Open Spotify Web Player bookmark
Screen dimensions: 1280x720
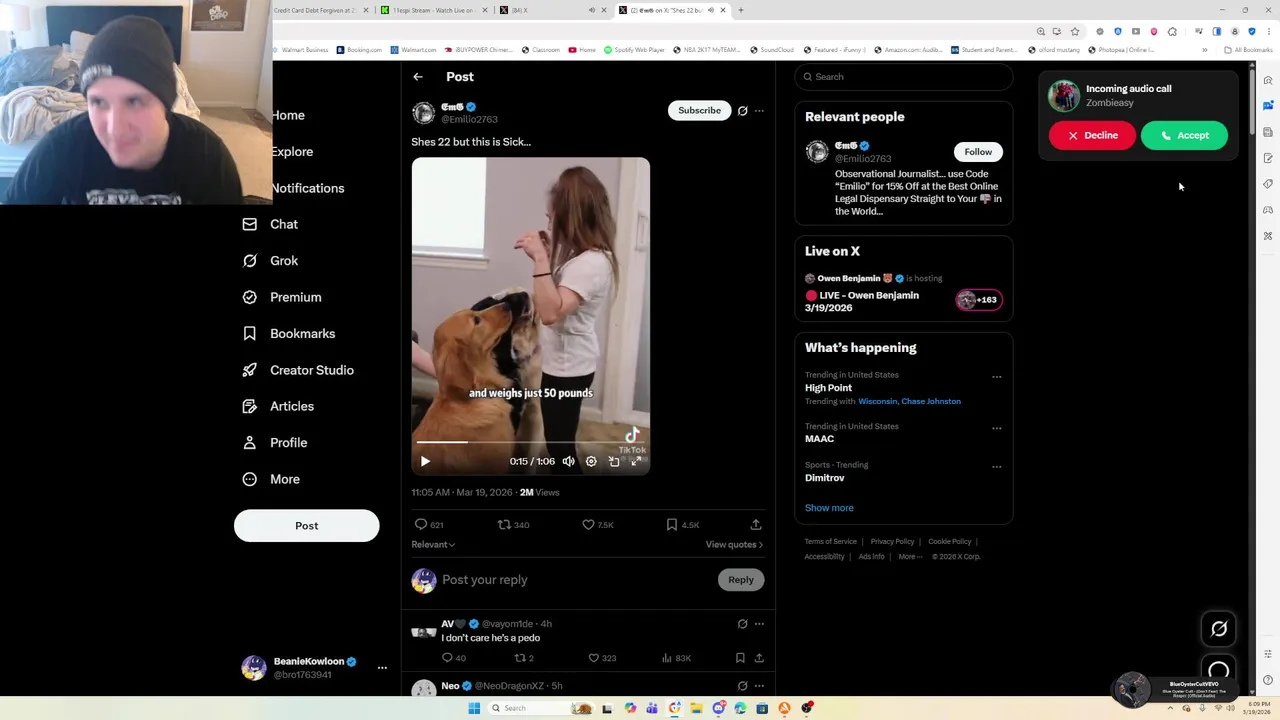coord(635,50)
